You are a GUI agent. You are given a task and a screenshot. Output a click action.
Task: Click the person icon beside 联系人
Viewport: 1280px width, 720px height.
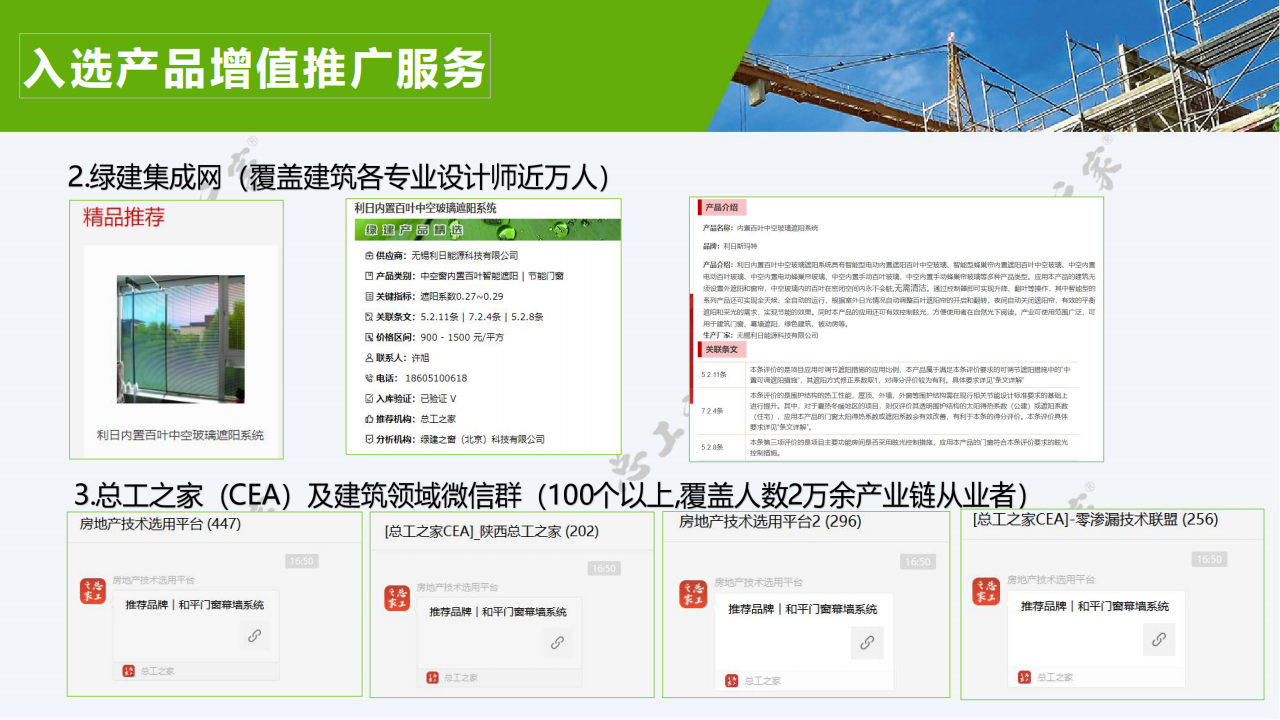(x=368, y=357)
